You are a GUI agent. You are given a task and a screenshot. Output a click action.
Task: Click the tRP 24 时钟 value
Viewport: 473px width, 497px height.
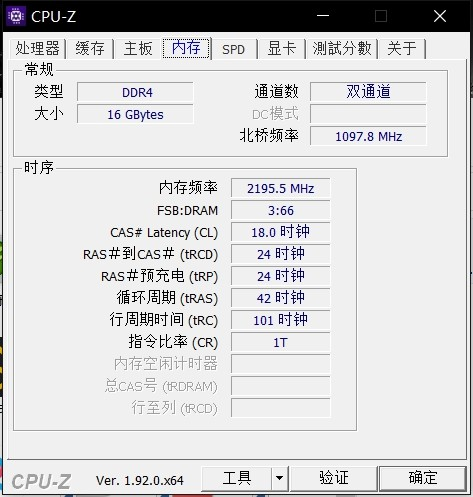click(281, 276)
